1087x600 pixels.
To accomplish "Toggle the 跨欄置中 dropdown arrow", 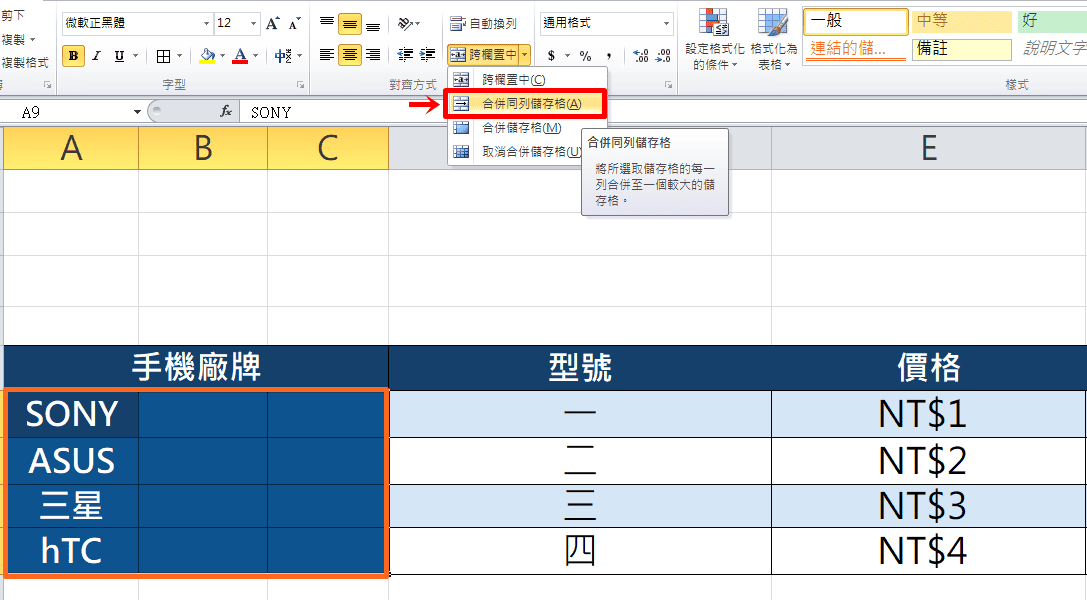I will [525, 54].
